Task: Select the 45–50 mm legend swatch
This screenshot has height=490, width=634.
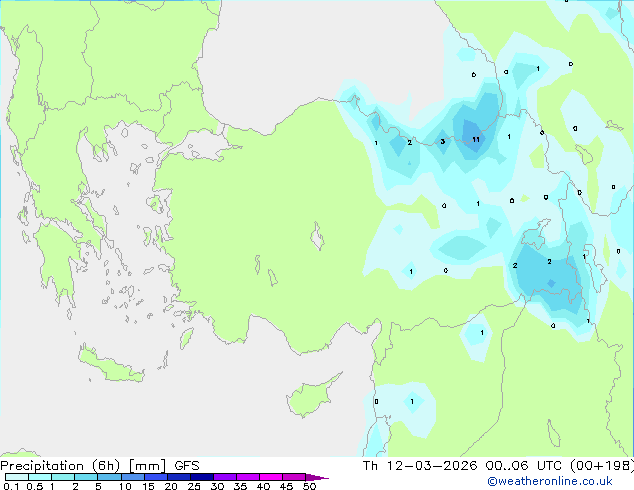Action: coord(294,477)
